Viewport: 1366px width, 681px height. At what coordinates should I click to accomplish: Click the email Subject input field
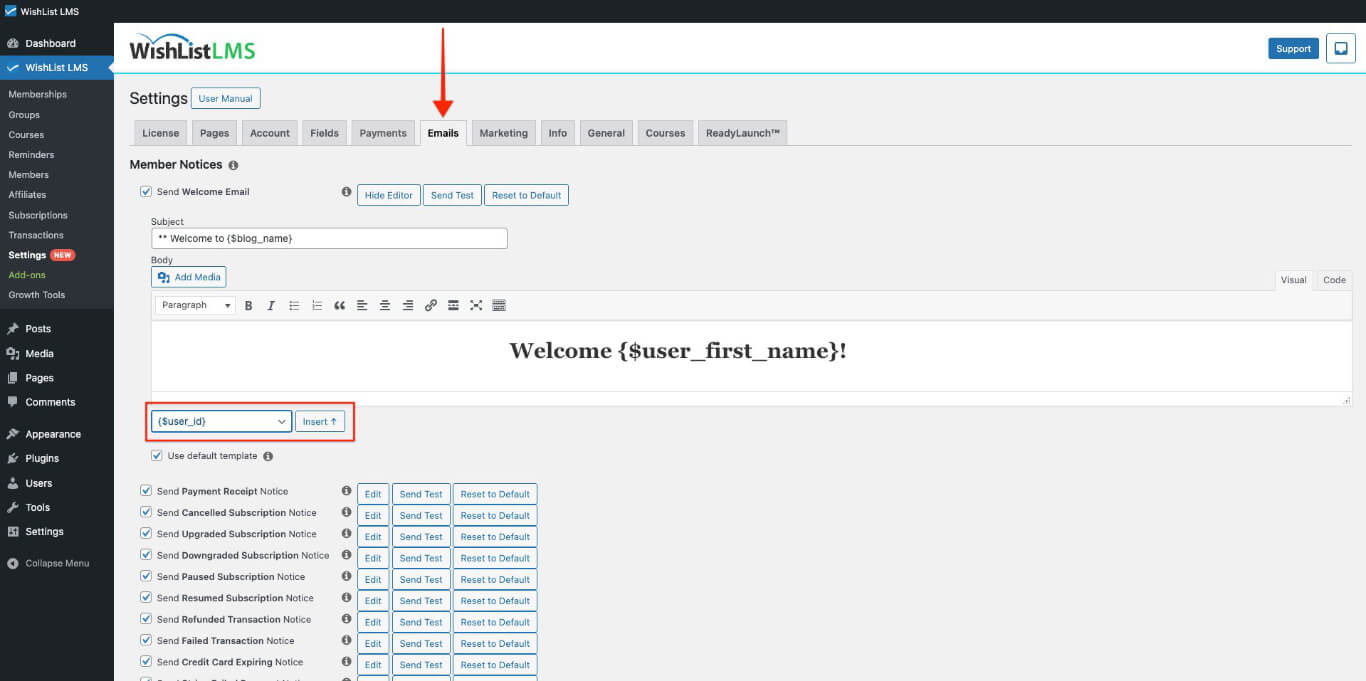coord(329,238)
